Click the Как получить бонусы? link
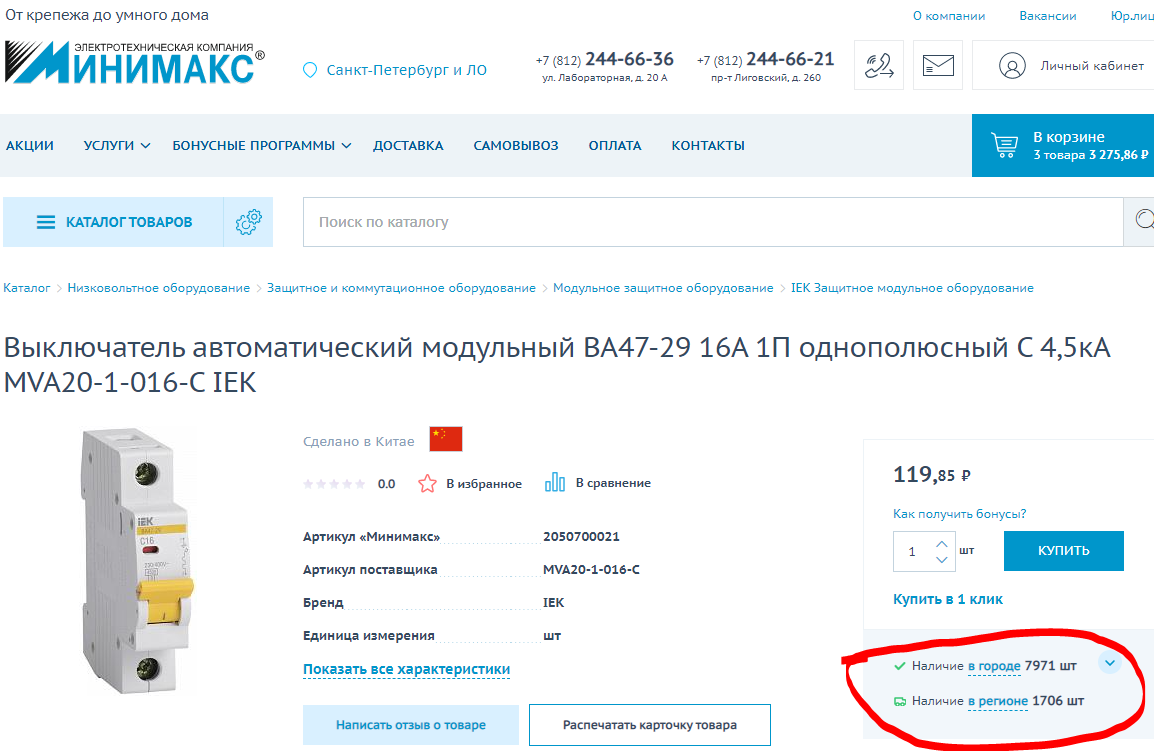The height and width of the screenshot is (751, 1154). 959,514
